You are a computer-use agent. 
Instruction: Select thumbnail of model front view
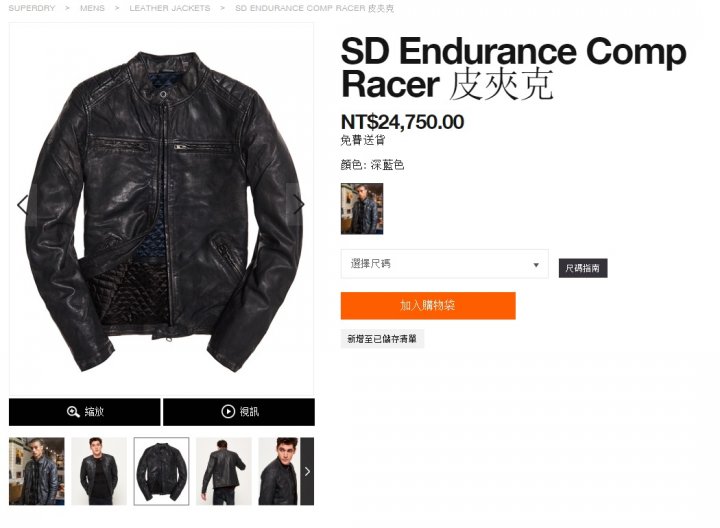[x=99, y=472]
